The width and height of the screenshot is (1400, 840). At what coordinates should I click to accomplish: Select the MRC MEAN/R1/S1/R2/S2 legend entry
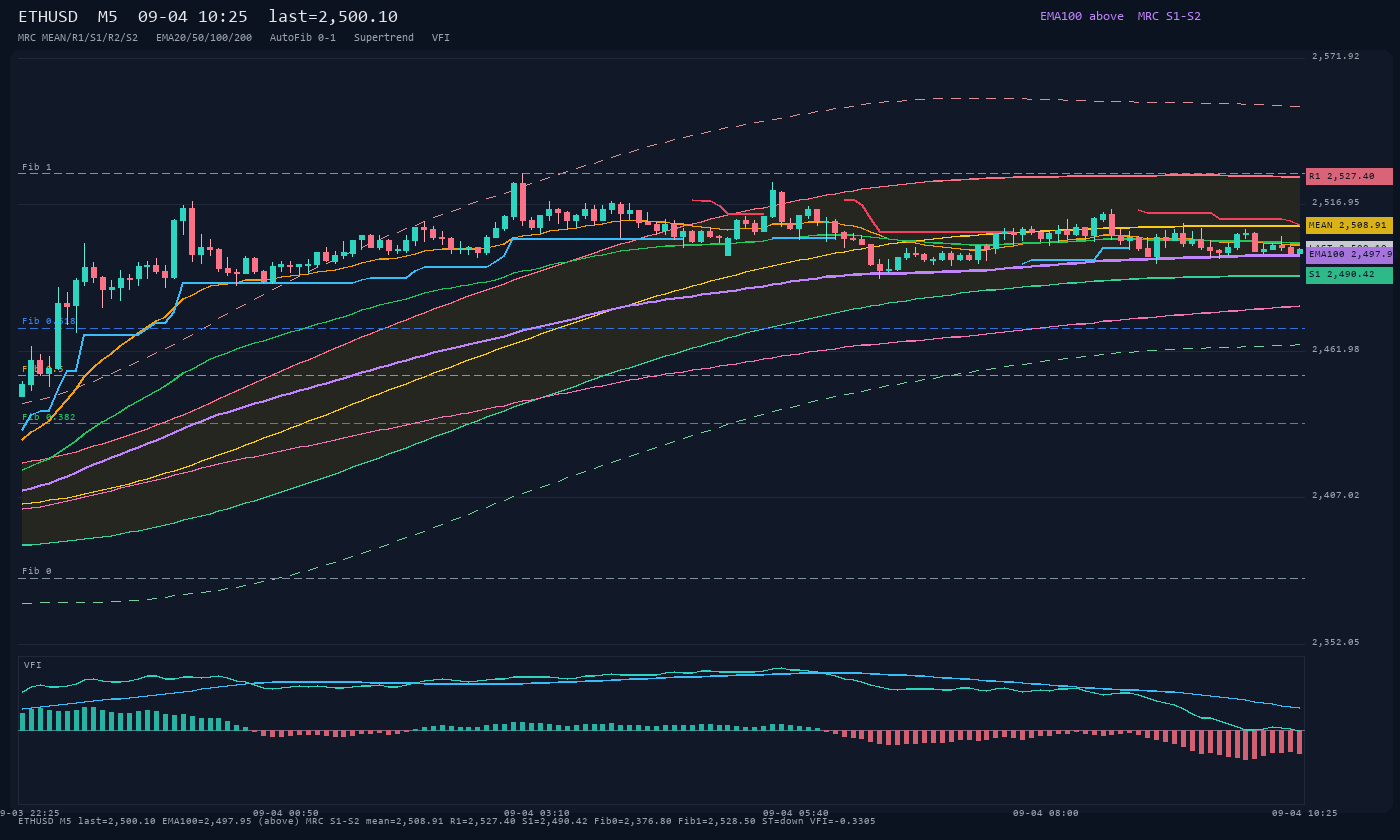(78, 37)
